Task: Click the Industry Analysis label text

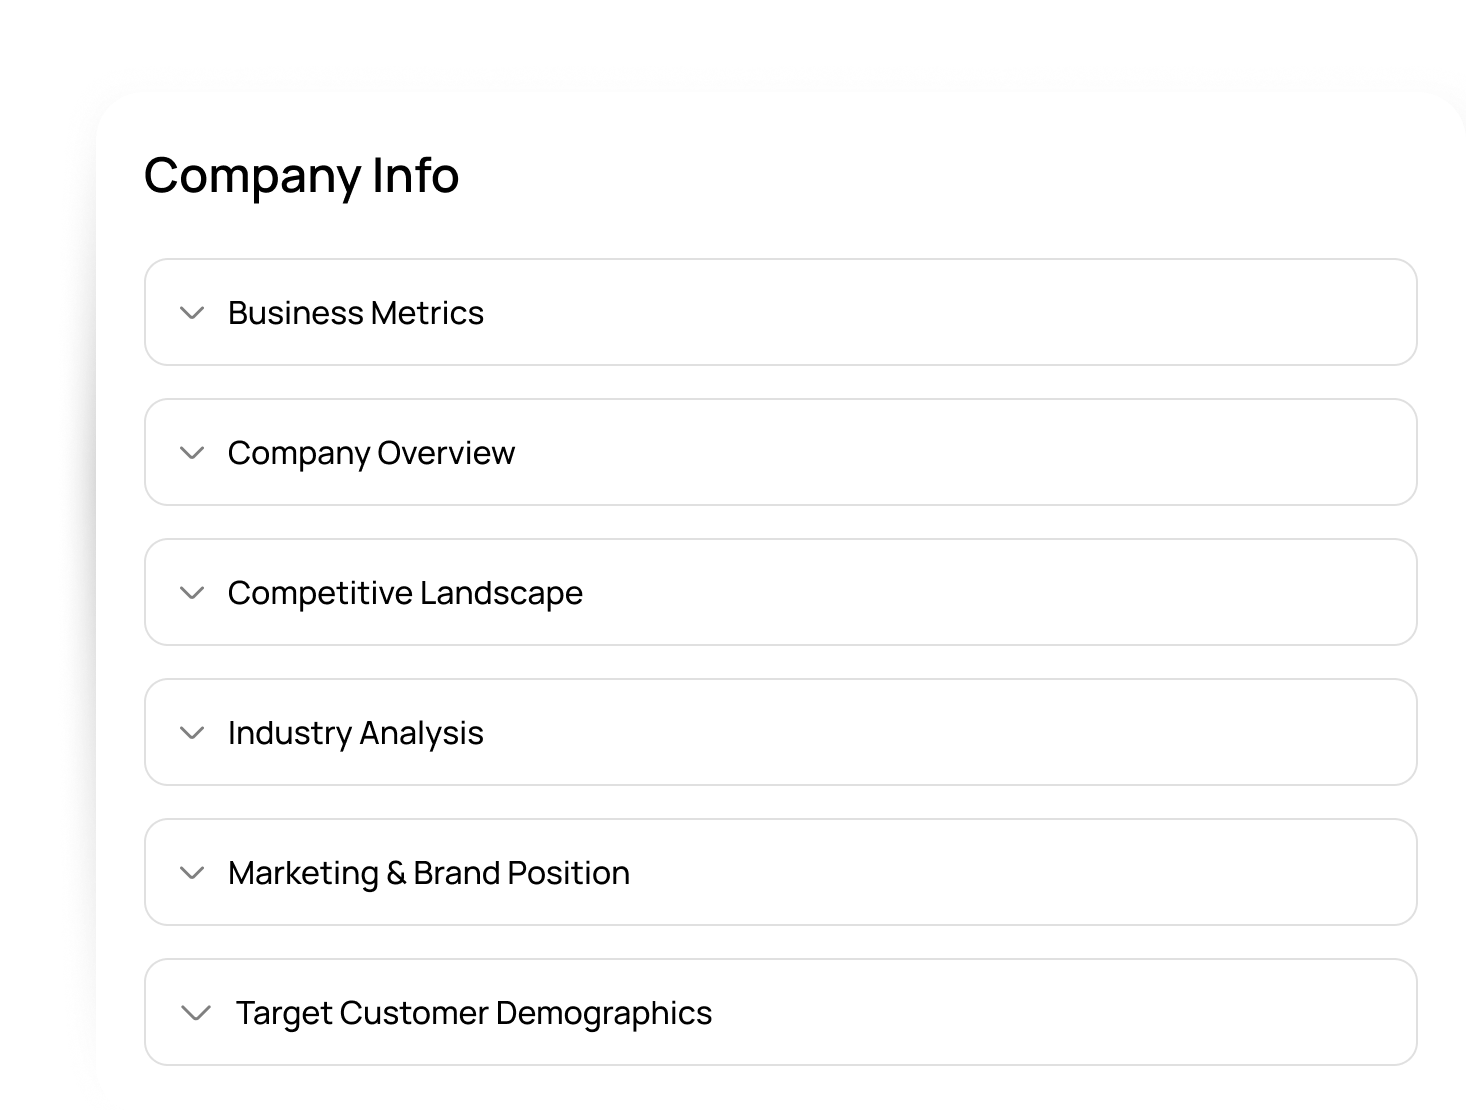Action: click(355, 733)
